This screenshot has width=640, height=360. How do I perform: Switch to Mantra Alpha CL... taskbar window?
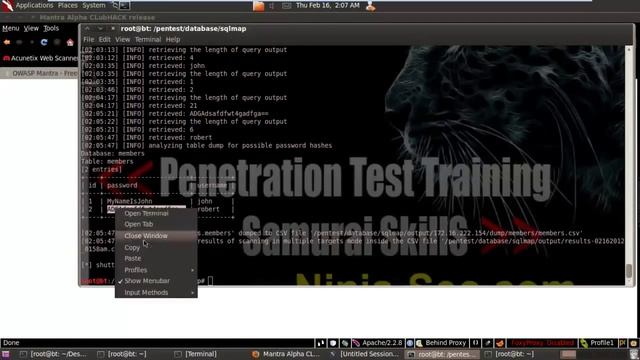tap(287, 354)
